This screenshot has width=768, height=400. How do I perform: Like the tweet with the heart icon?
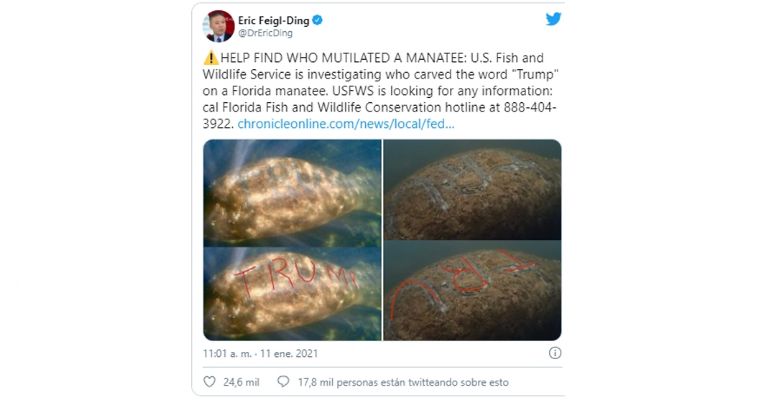click(x=209, y=382)
